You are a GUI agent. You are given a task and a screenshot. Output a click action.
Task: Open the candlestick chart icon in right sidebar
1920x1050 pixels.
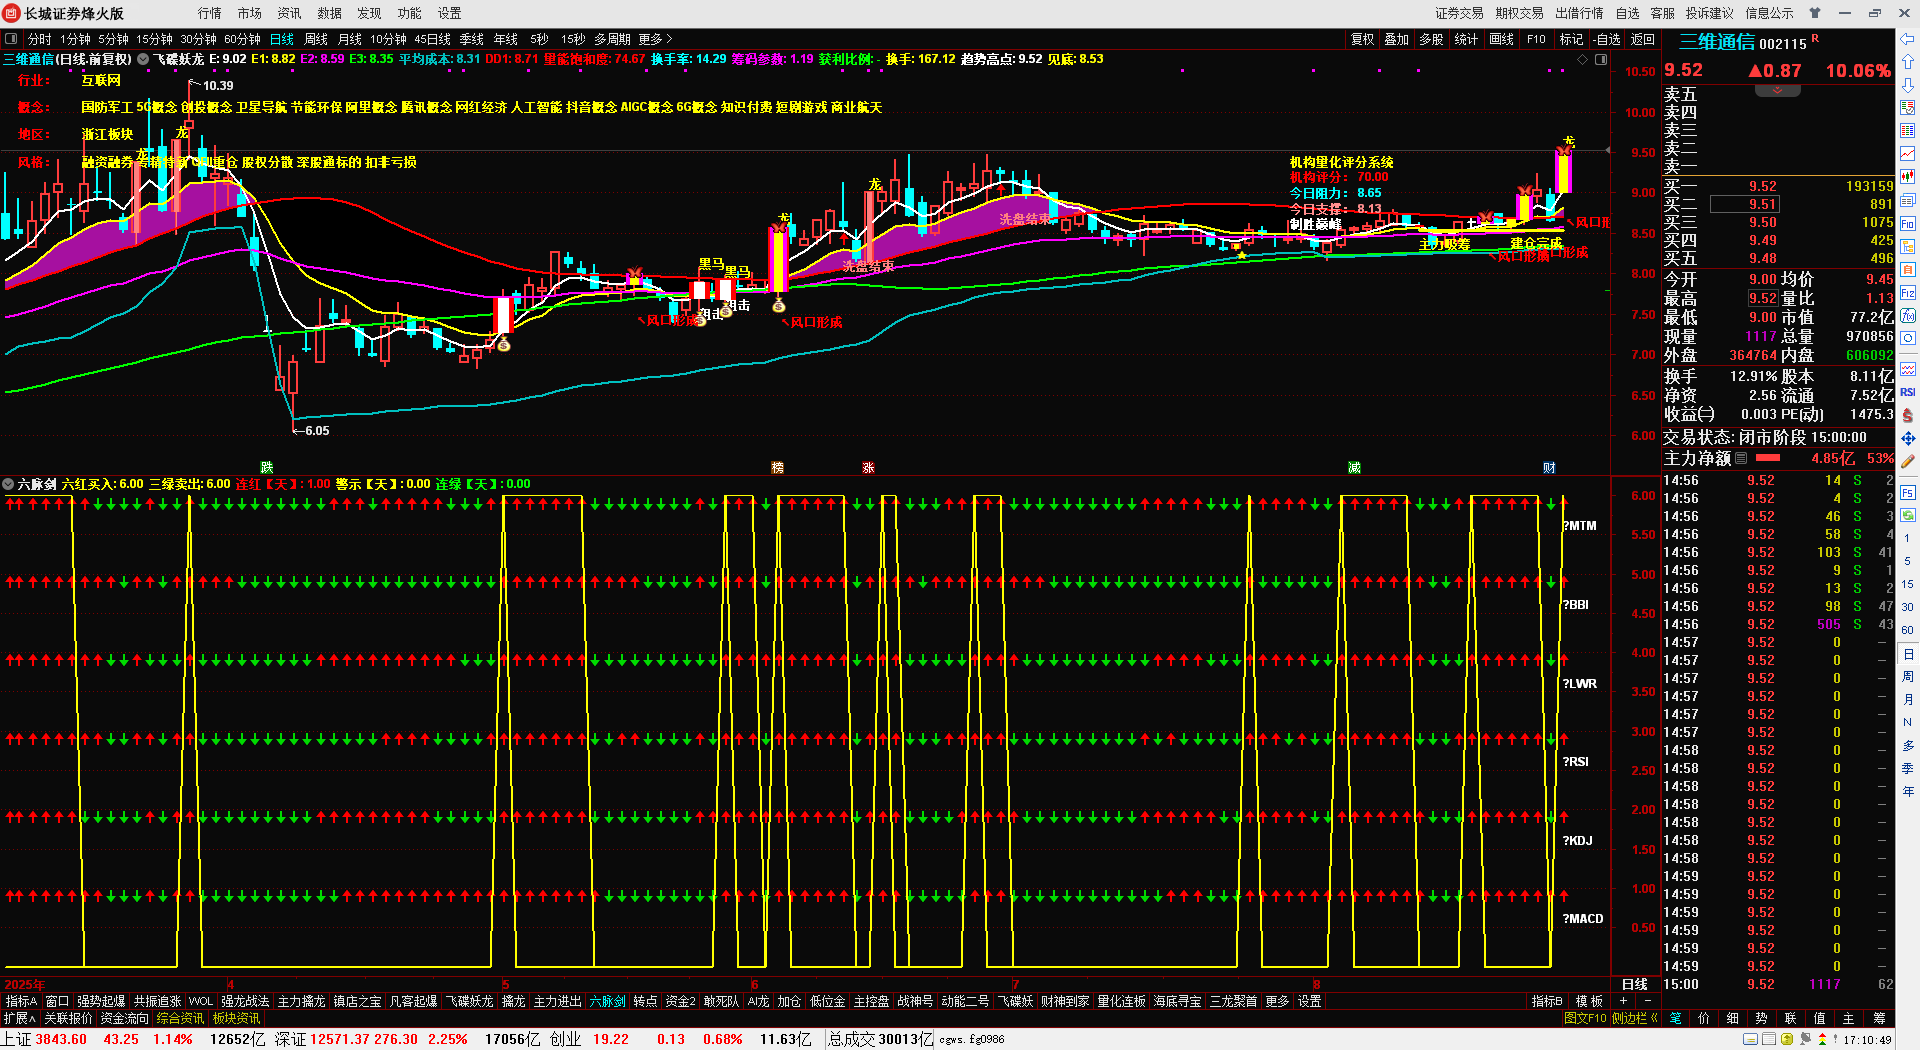(1908, 176)
